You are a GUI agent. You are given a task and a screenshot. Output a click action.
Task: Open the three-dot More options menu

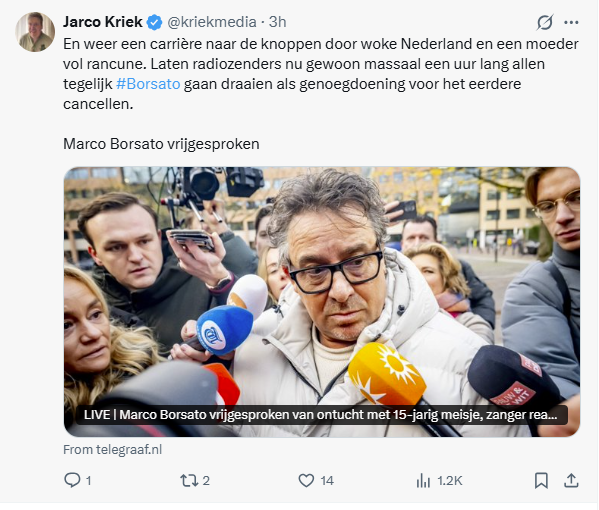click(571, 23)
